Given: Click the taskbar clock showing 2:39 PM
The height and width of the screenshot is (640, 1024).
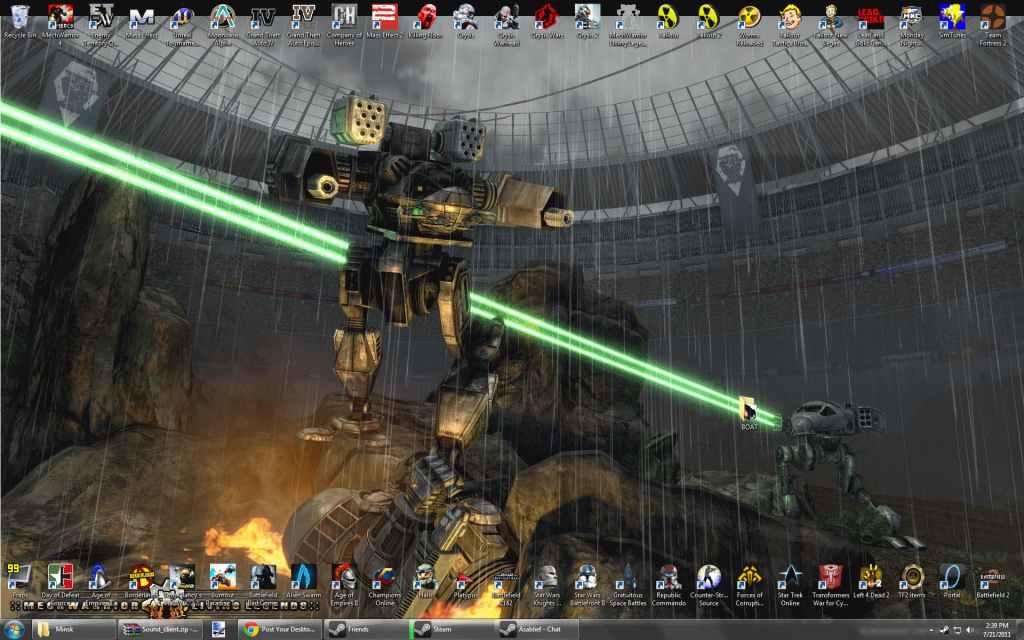Looking at the screenshot, I should 997,629.
